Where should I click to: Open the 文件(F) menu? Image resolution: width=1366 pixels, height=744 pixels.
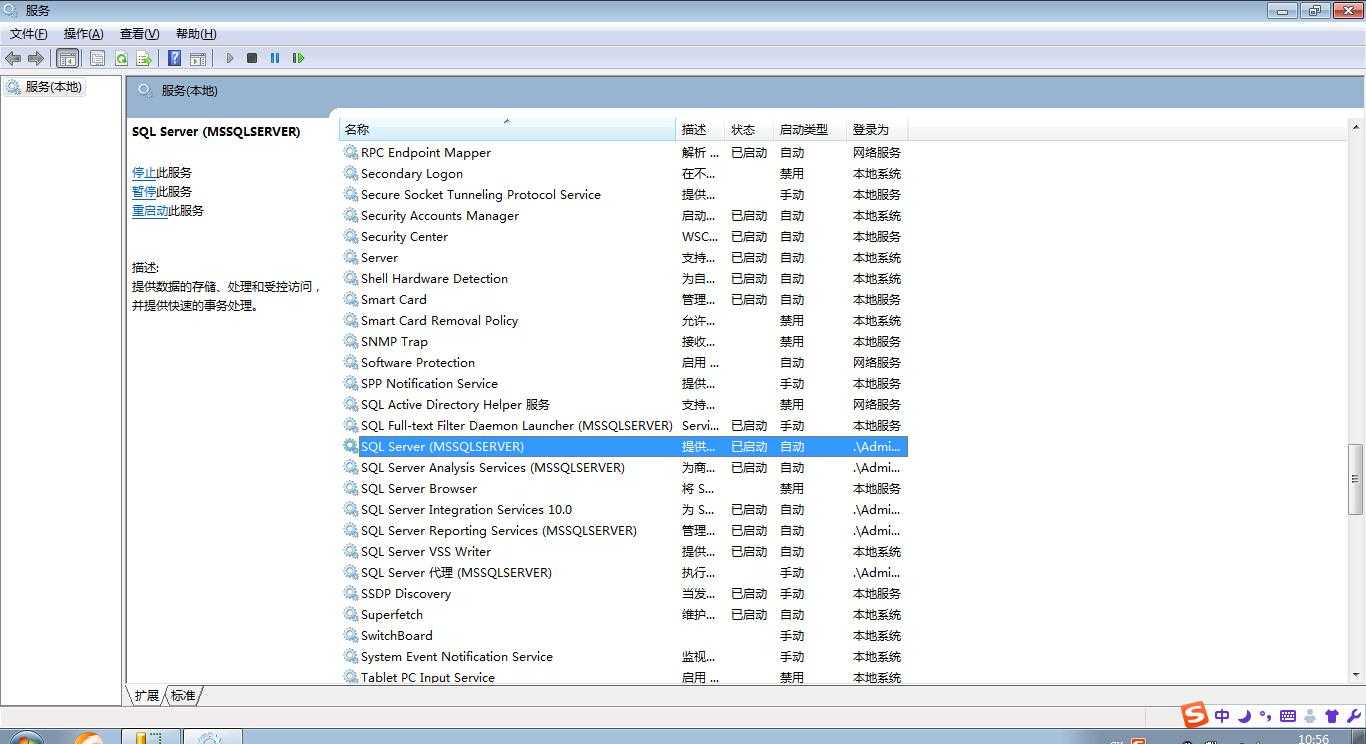(29, 34)
